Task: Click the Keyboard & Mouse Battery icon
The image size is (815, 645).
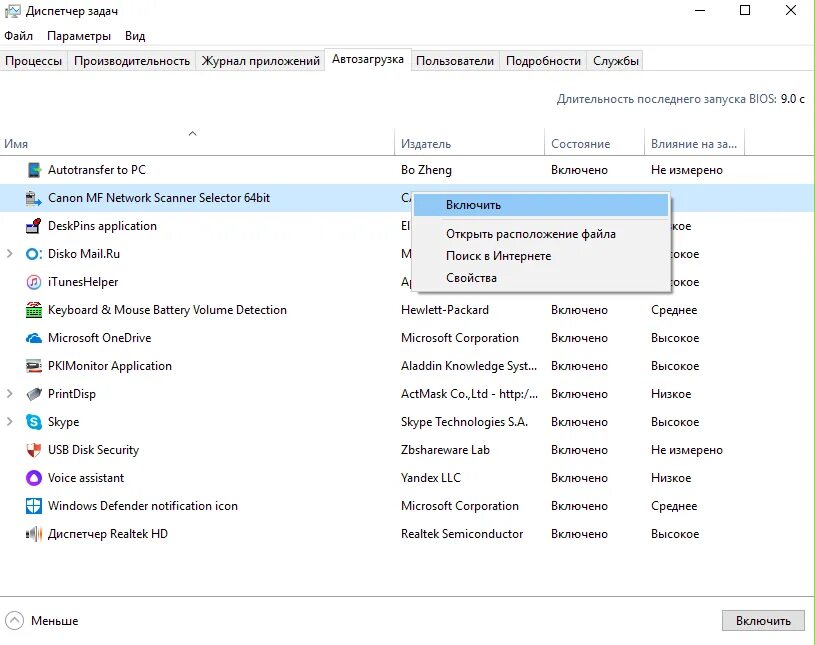Action: [34, 310]
